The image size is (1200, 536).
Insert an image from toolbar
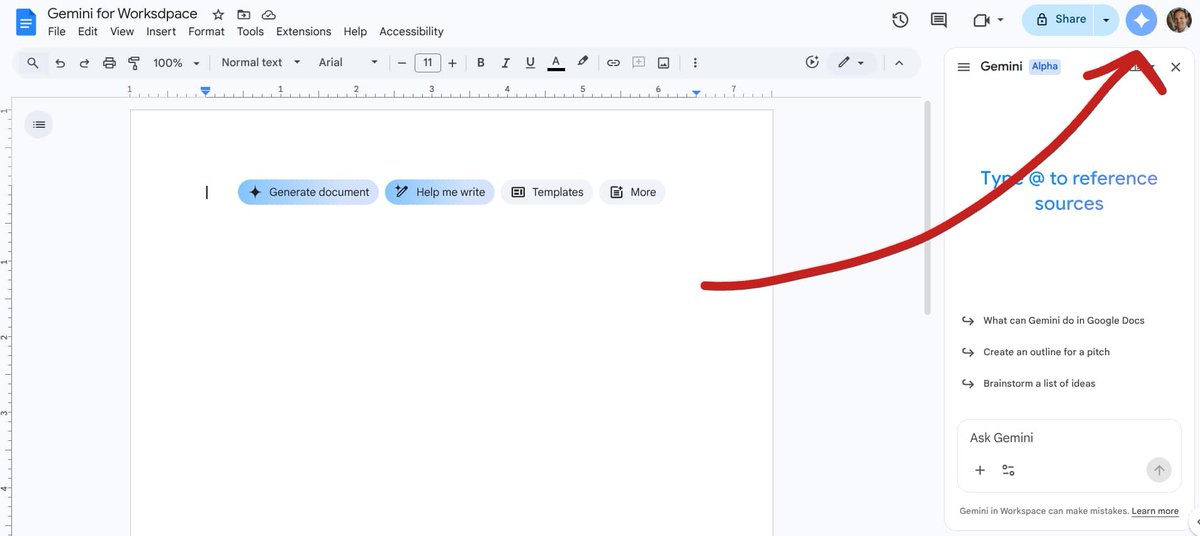point(663,63)
